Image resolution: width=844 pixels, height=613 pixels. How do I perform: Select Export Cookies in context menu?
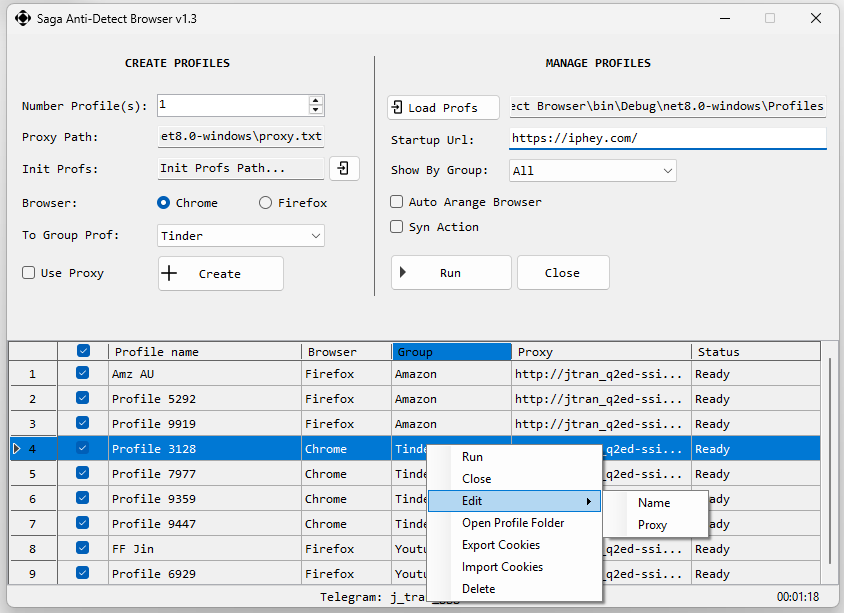coord(514,545)
